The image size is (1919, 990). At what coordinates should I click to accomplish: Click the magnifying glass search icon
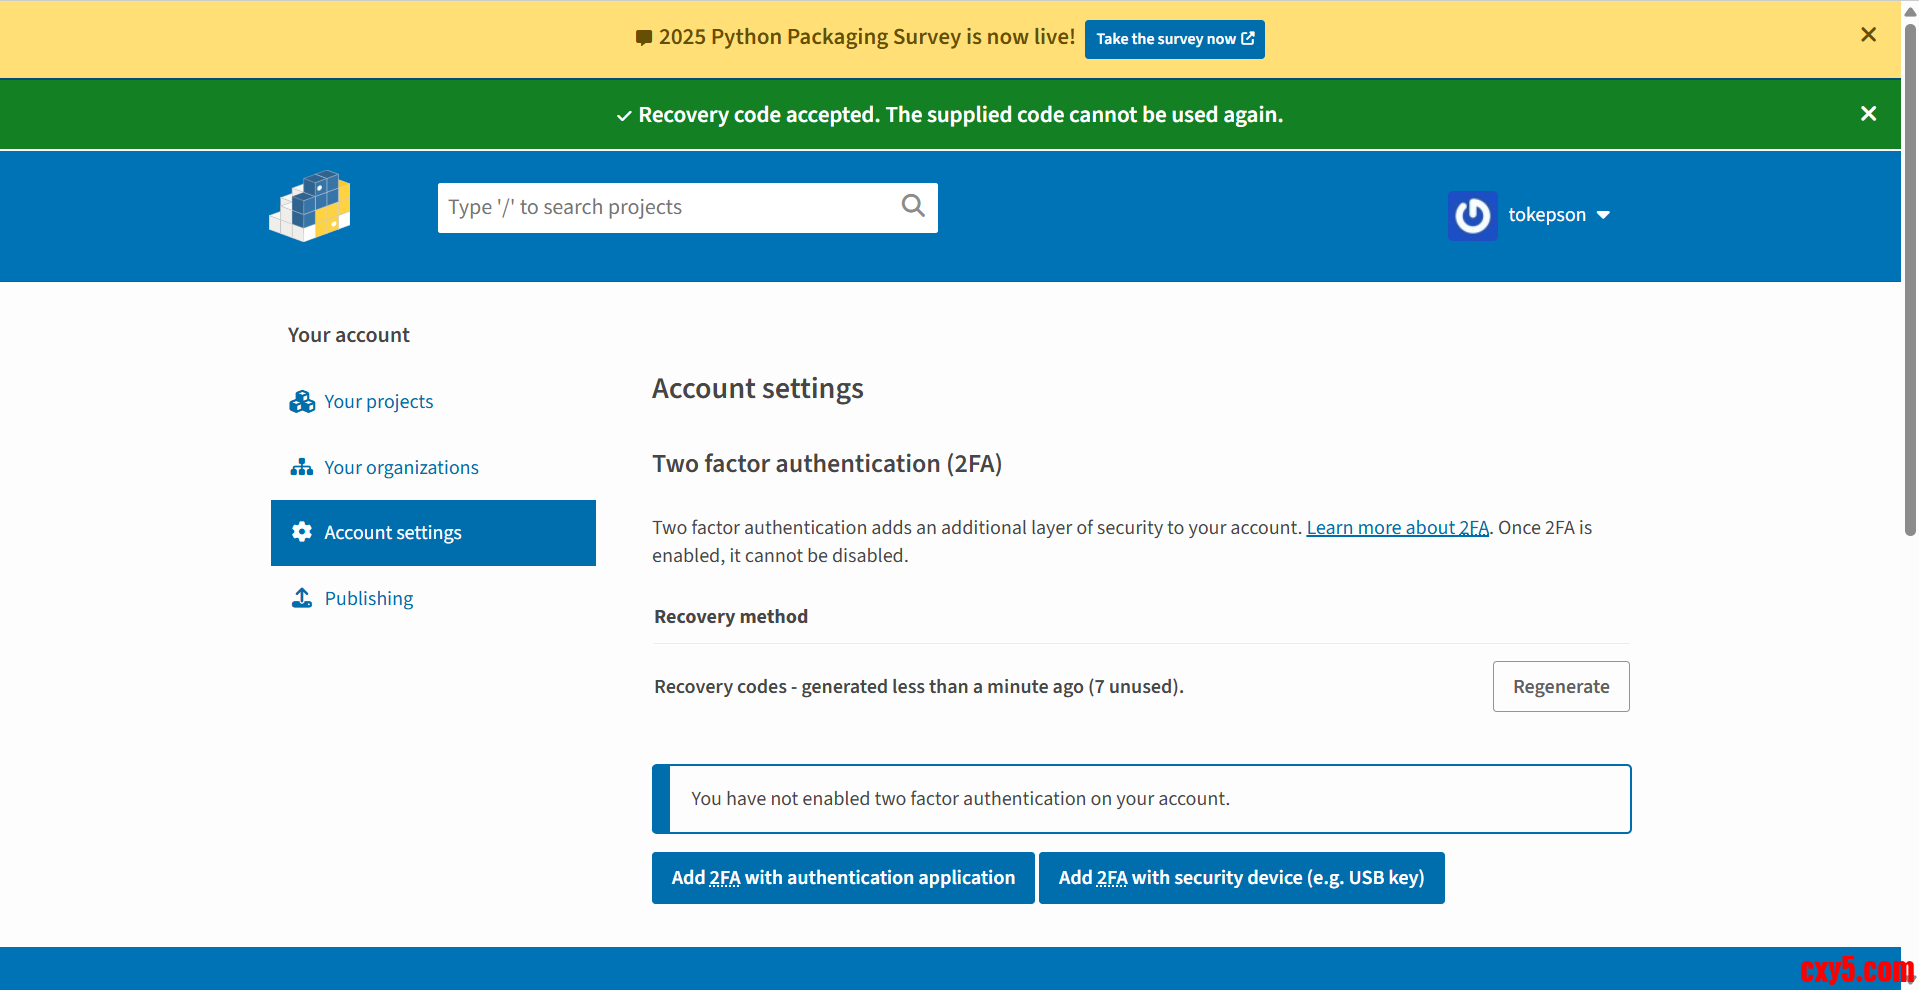tap(912, 206)
